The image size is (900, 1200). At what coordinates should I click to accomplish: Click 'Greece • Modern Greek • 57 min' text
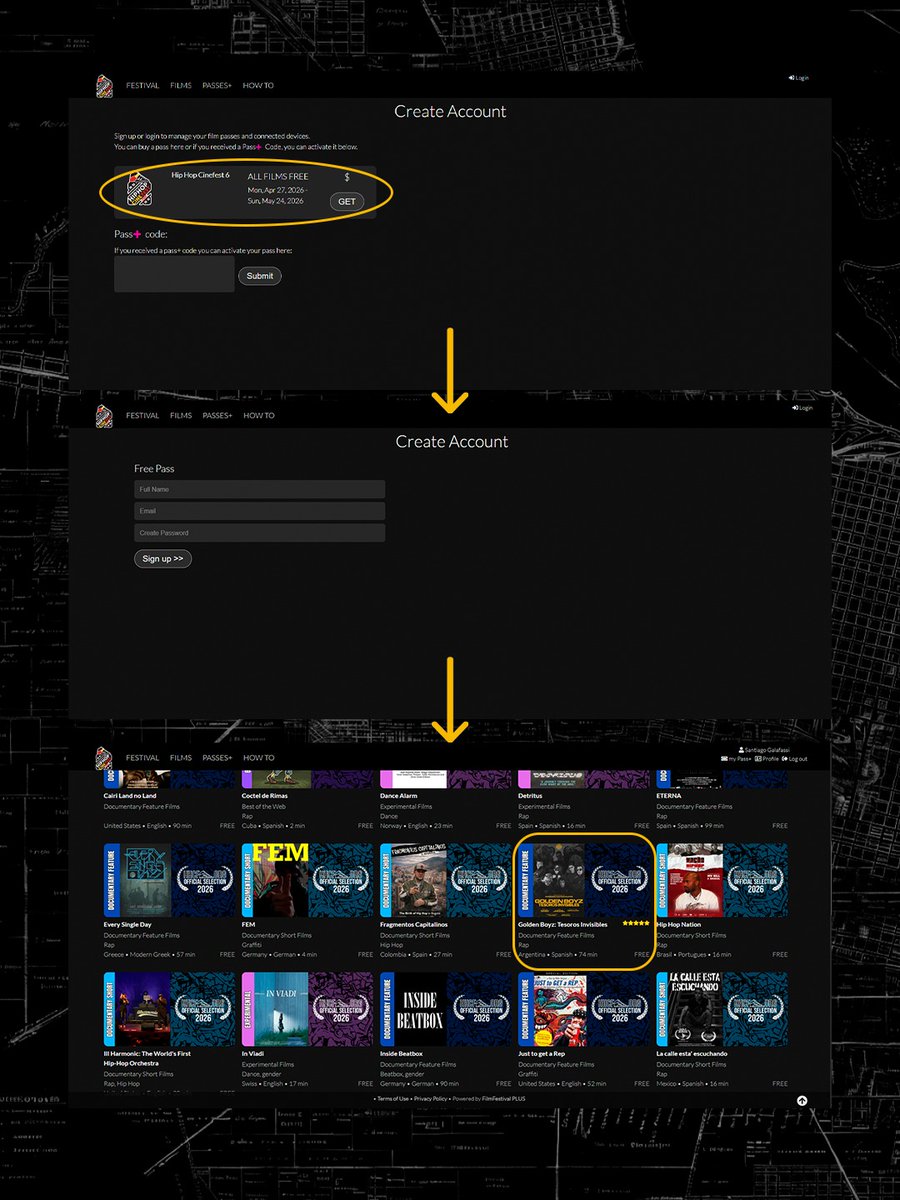[149, 955]
